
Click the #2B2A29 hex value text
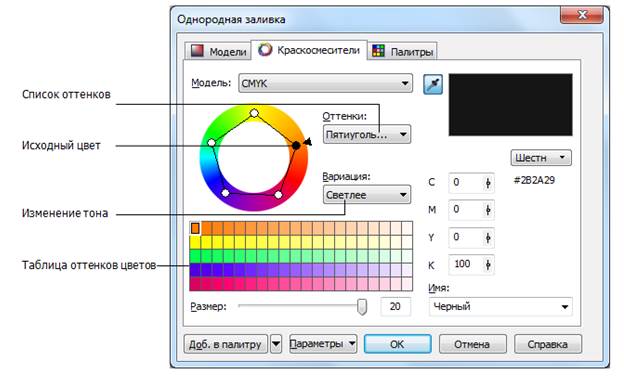tap(534, 180)
